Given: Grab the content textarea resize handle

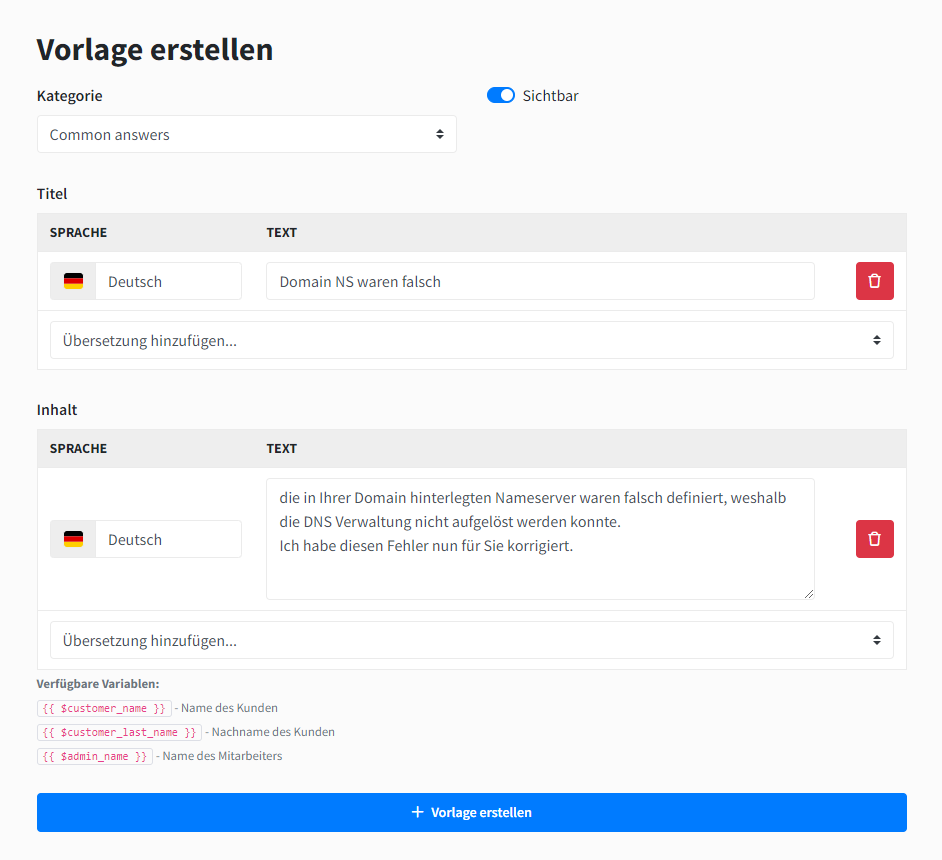Looking at the screenshot, I should coord(808,593).
